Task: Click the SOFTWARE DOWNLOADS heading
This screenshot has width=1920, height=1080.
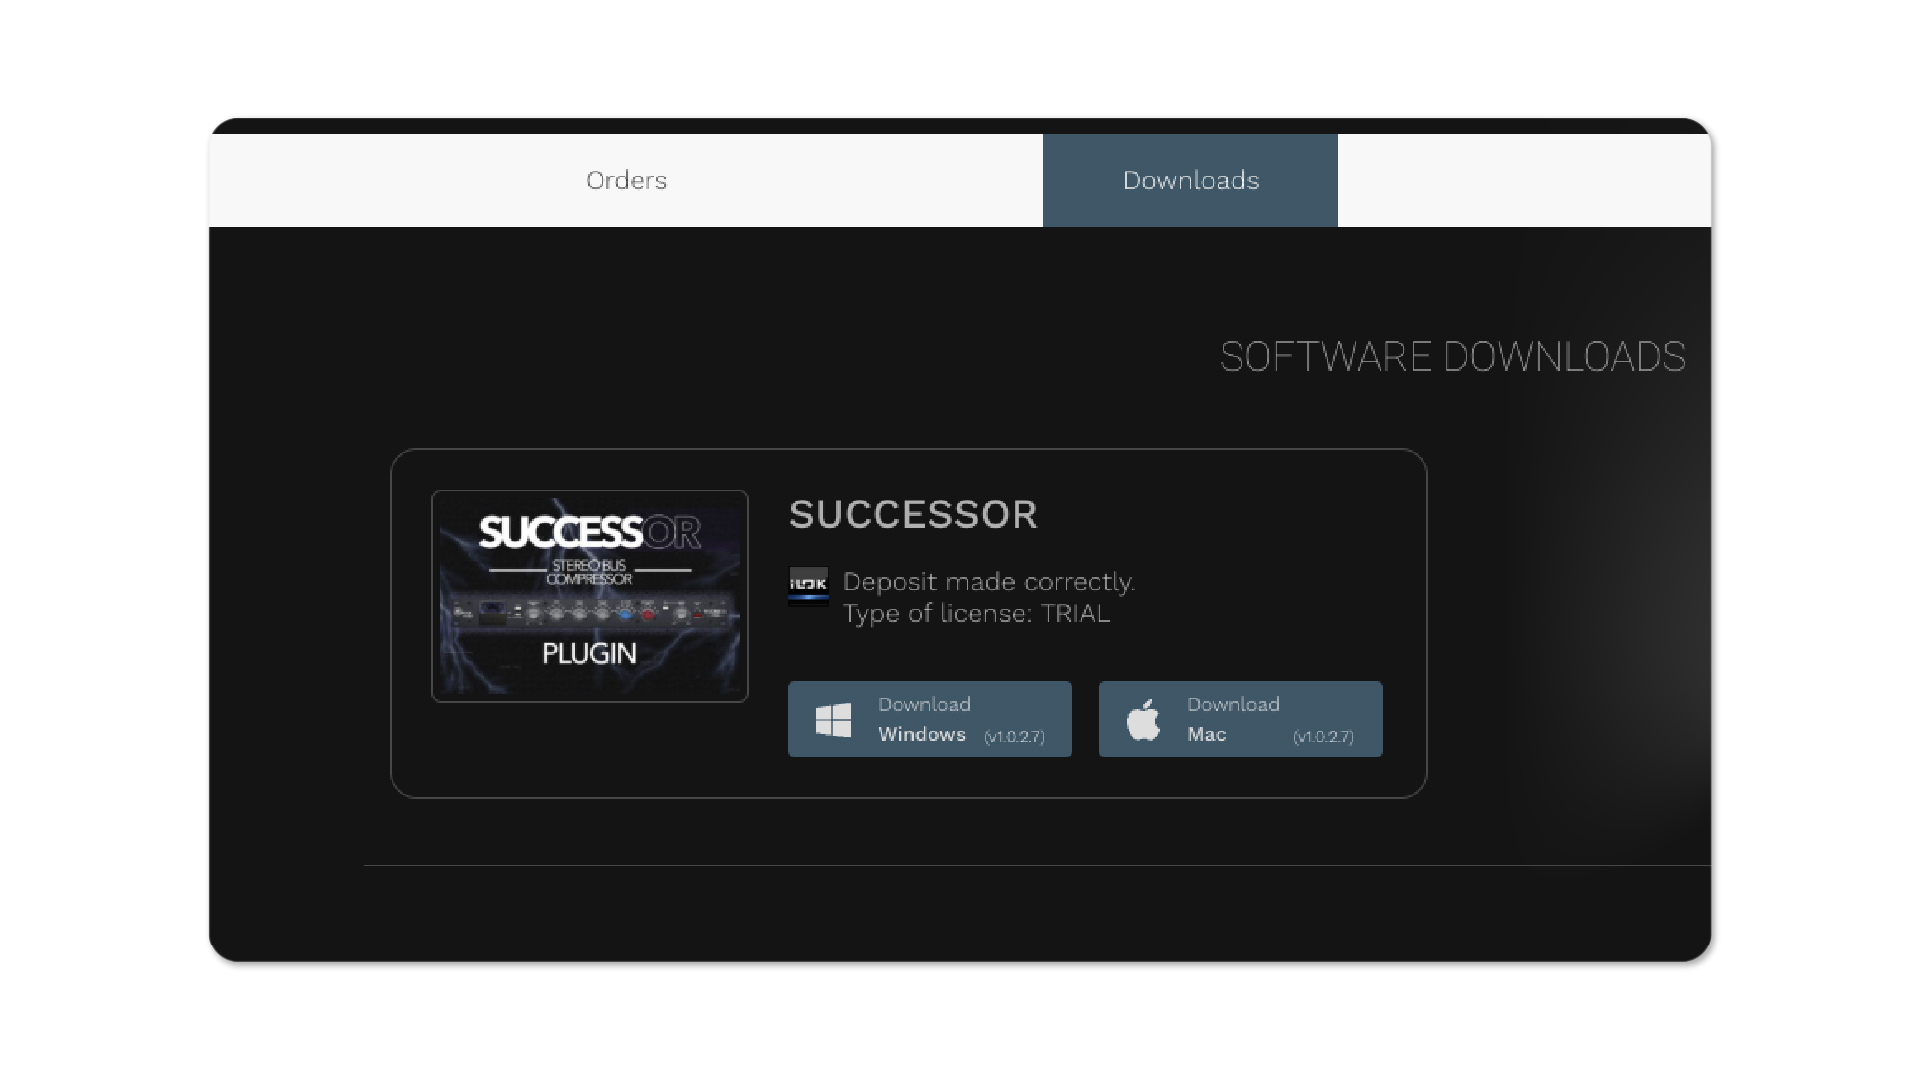Action: [1452, 357]
